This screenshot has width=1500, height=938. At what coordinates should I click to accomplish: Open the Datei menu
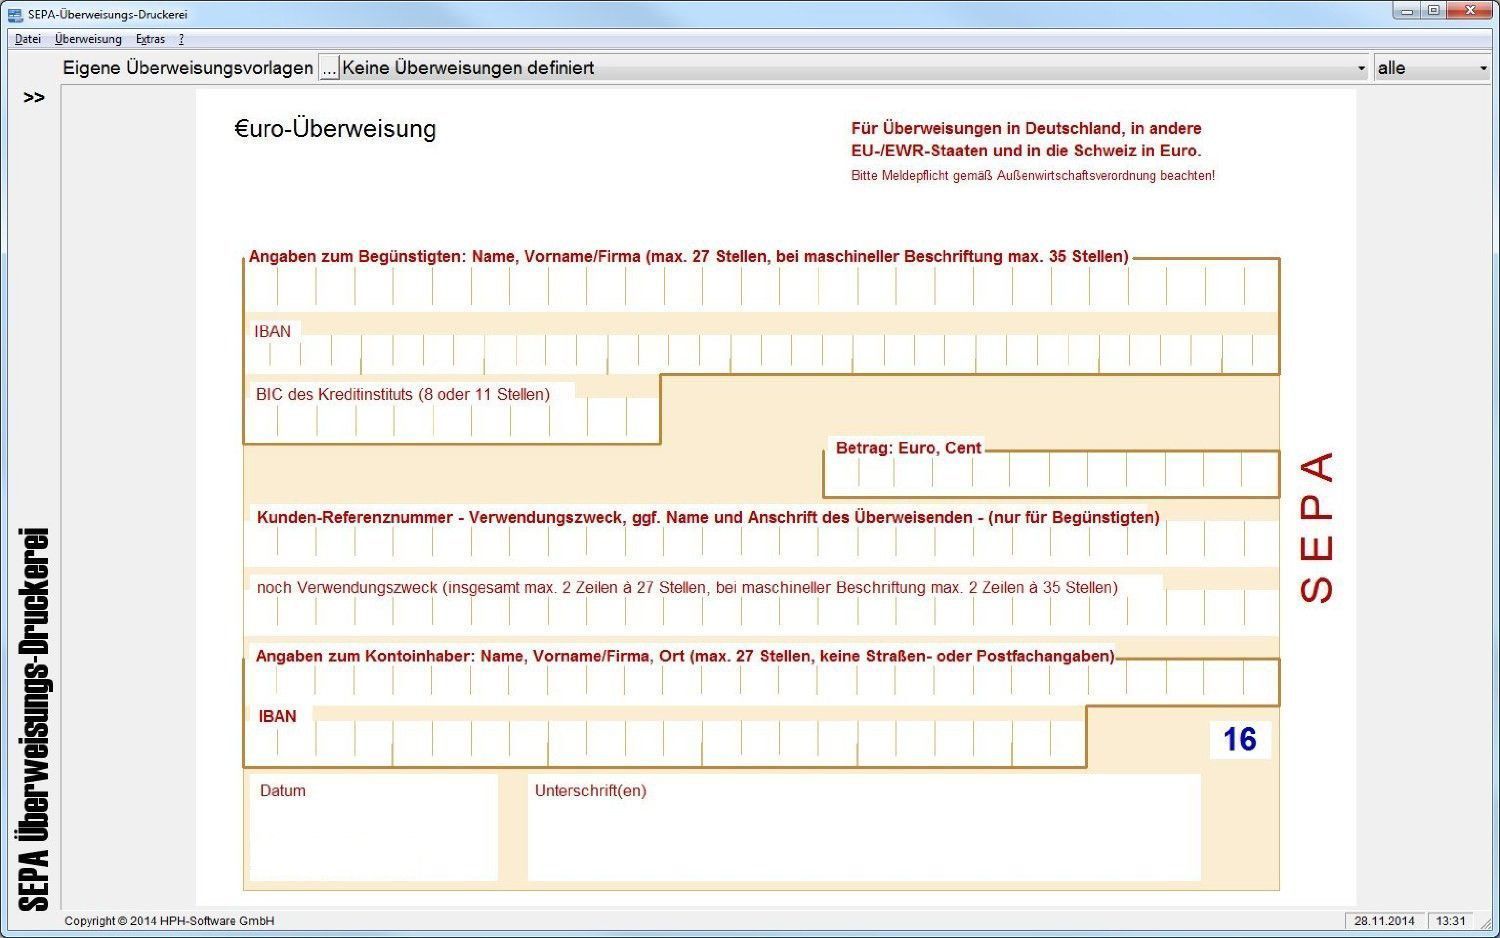(28, 39)
